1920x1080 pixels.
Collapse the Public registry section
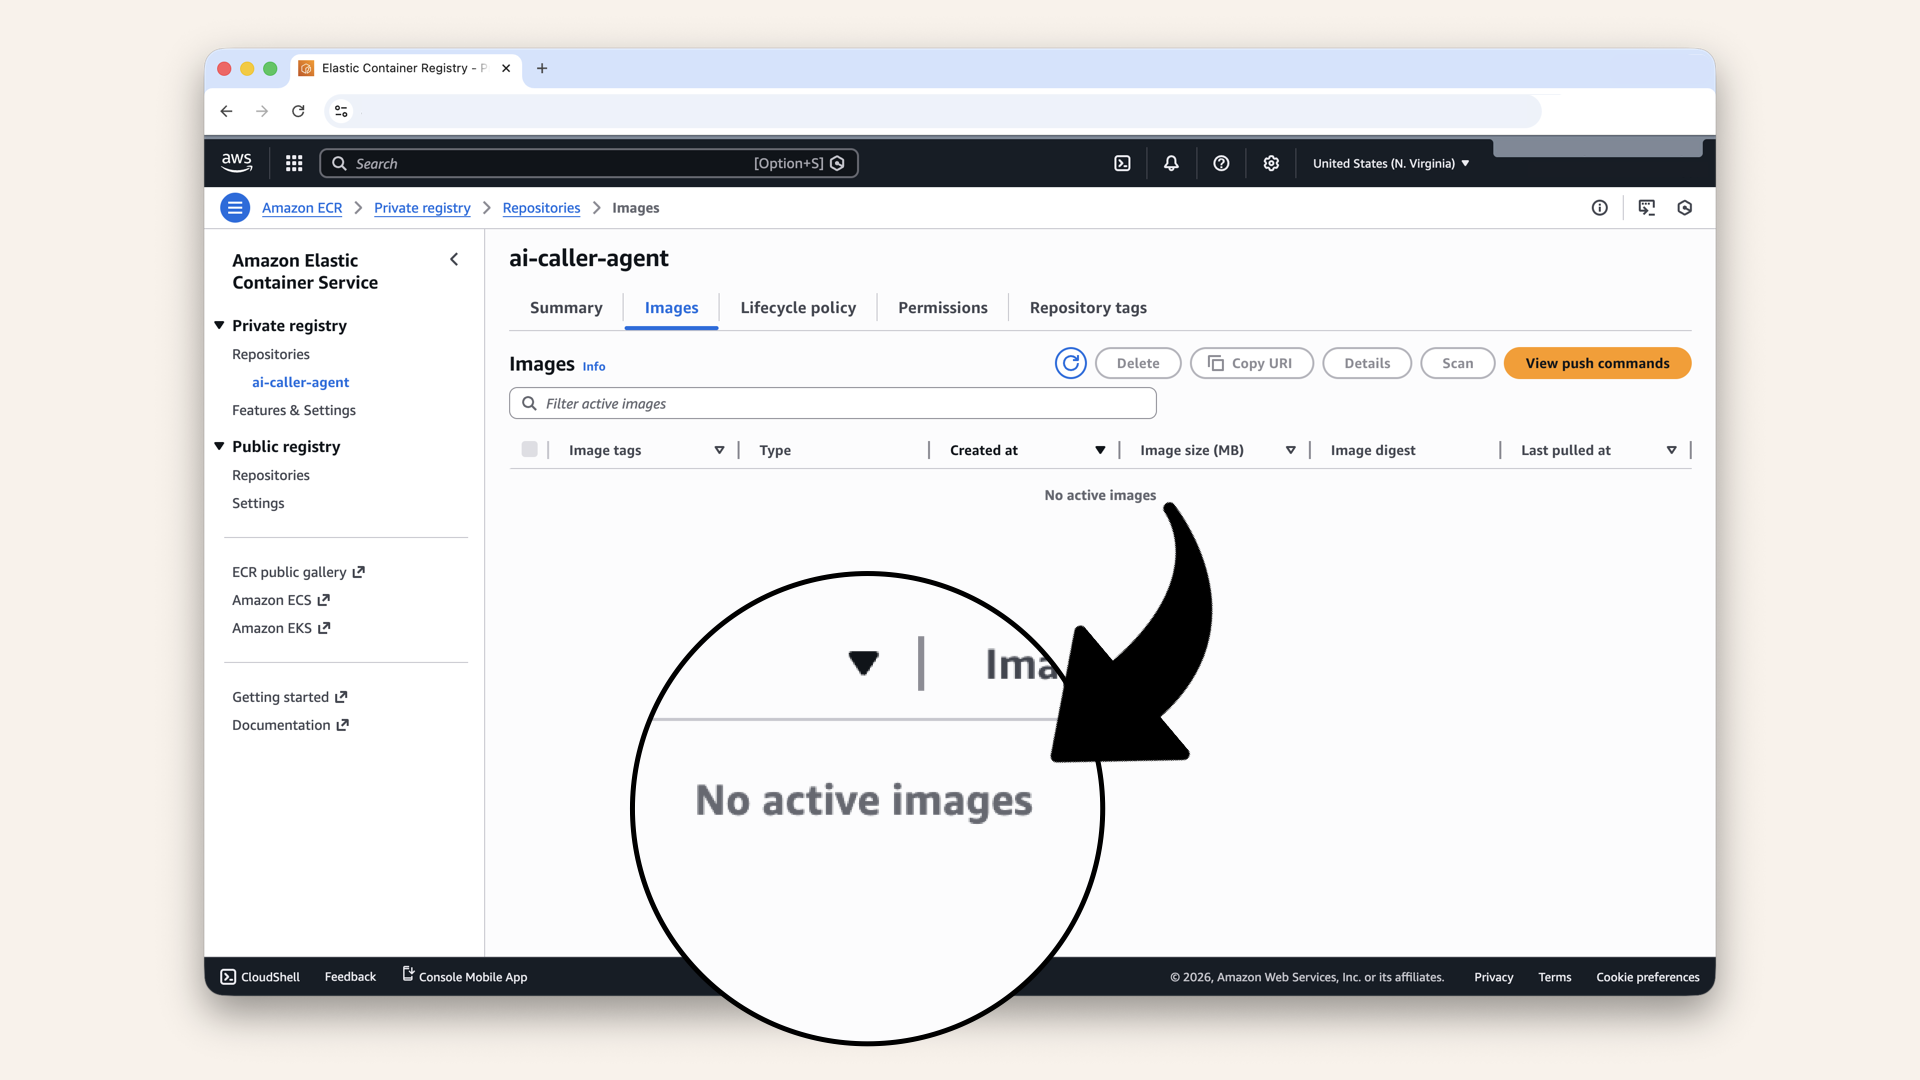point(219,446)
